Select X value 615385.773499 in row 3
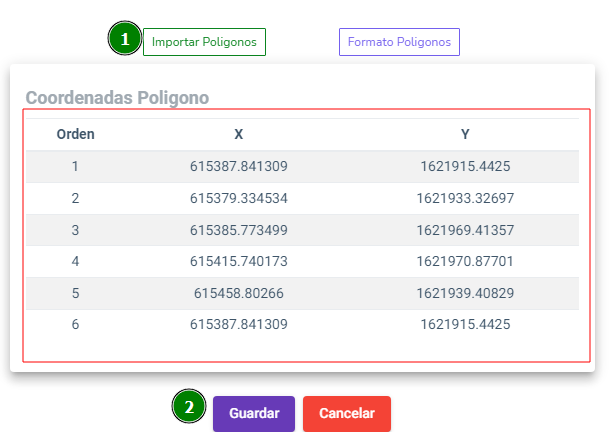Image resolution: width=616 pixels, height=443 pixels. [239, 230]
